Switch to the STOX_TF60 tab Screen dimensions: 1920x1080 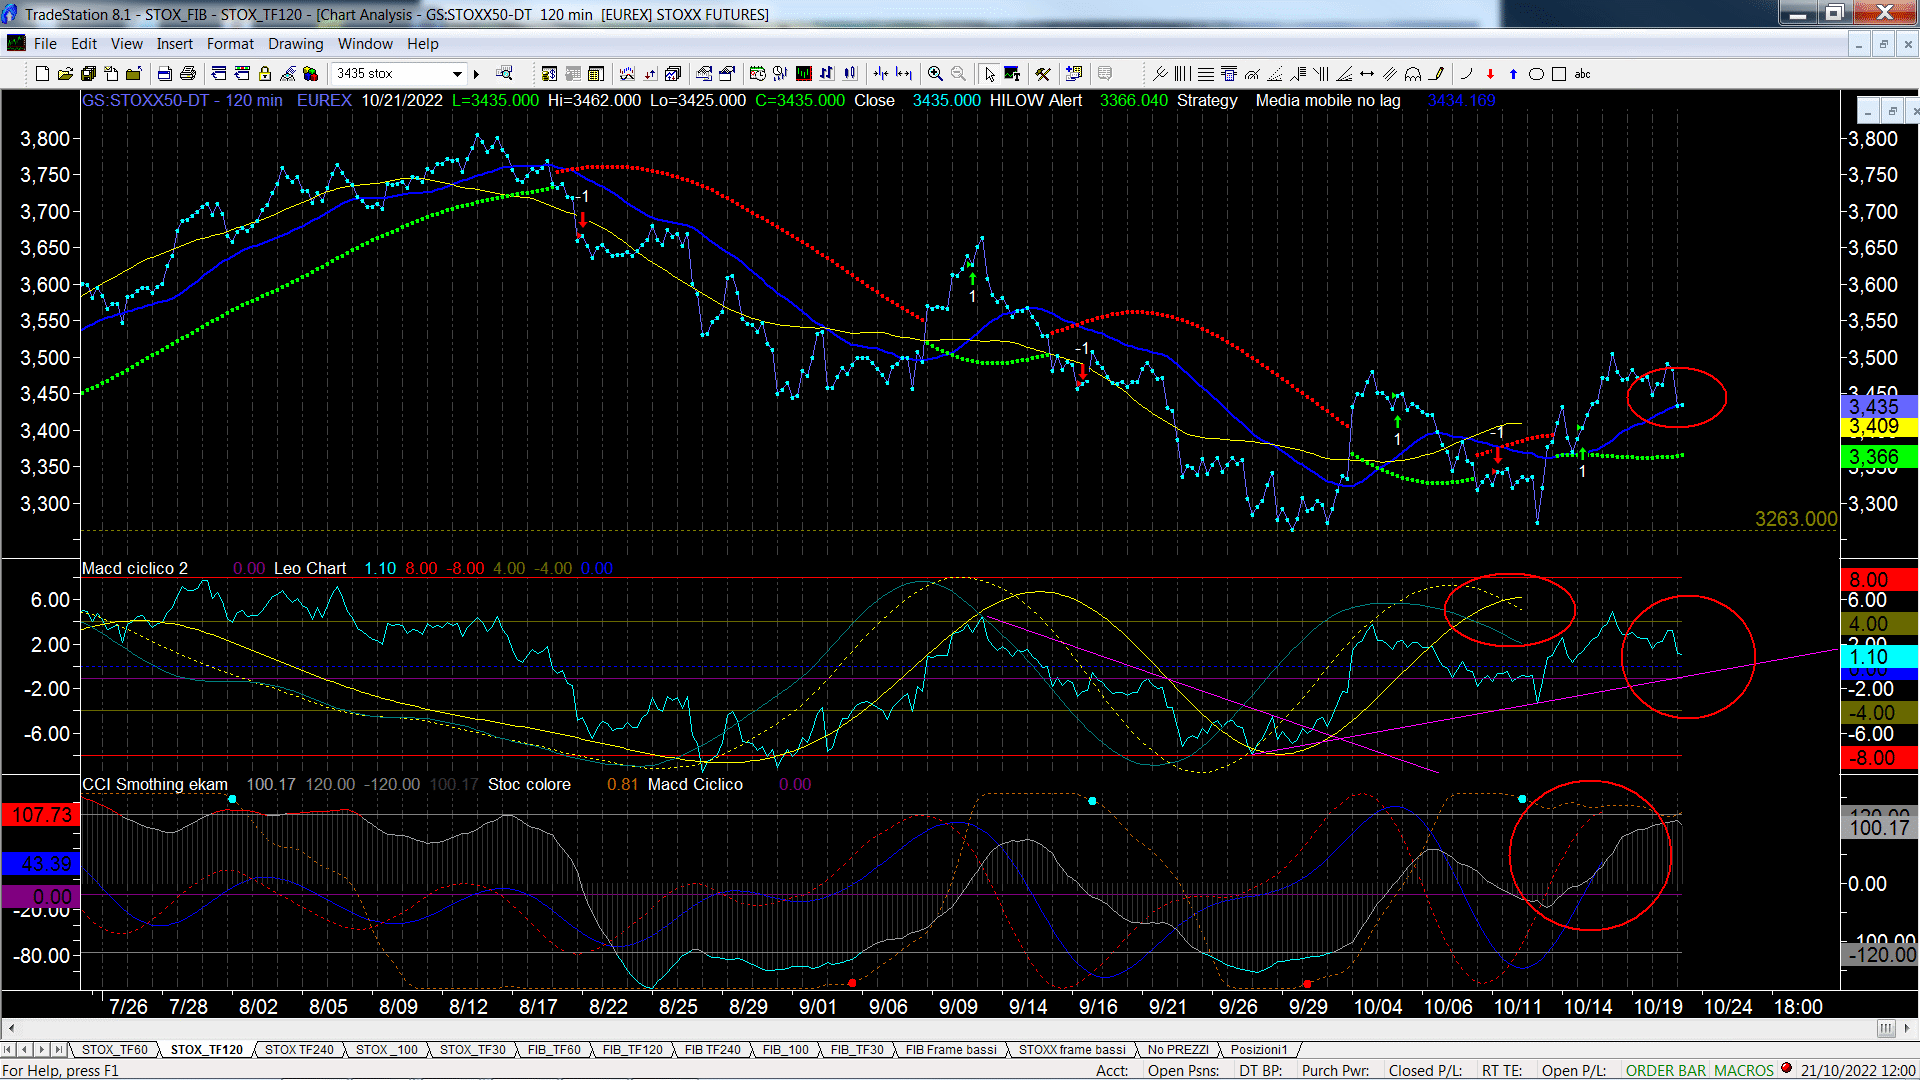coord(115,1050)
